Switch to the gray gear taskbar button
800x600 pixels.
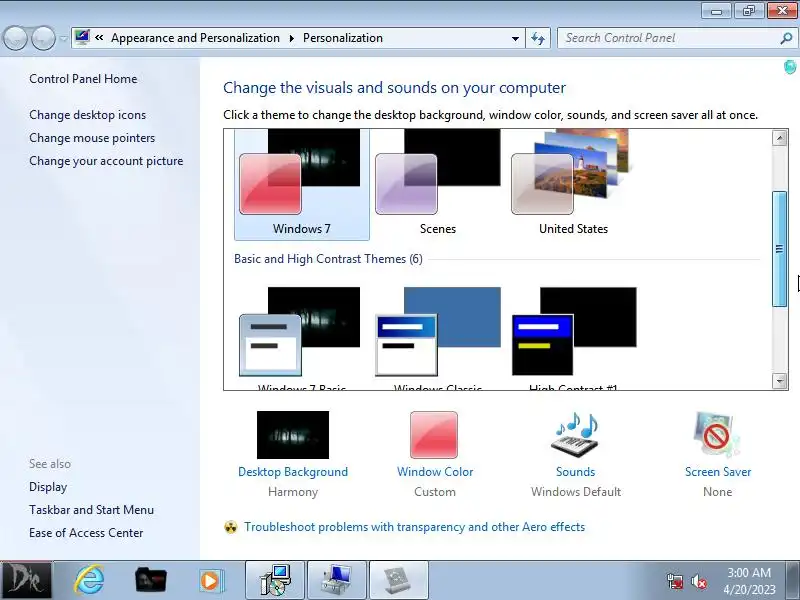398,580
